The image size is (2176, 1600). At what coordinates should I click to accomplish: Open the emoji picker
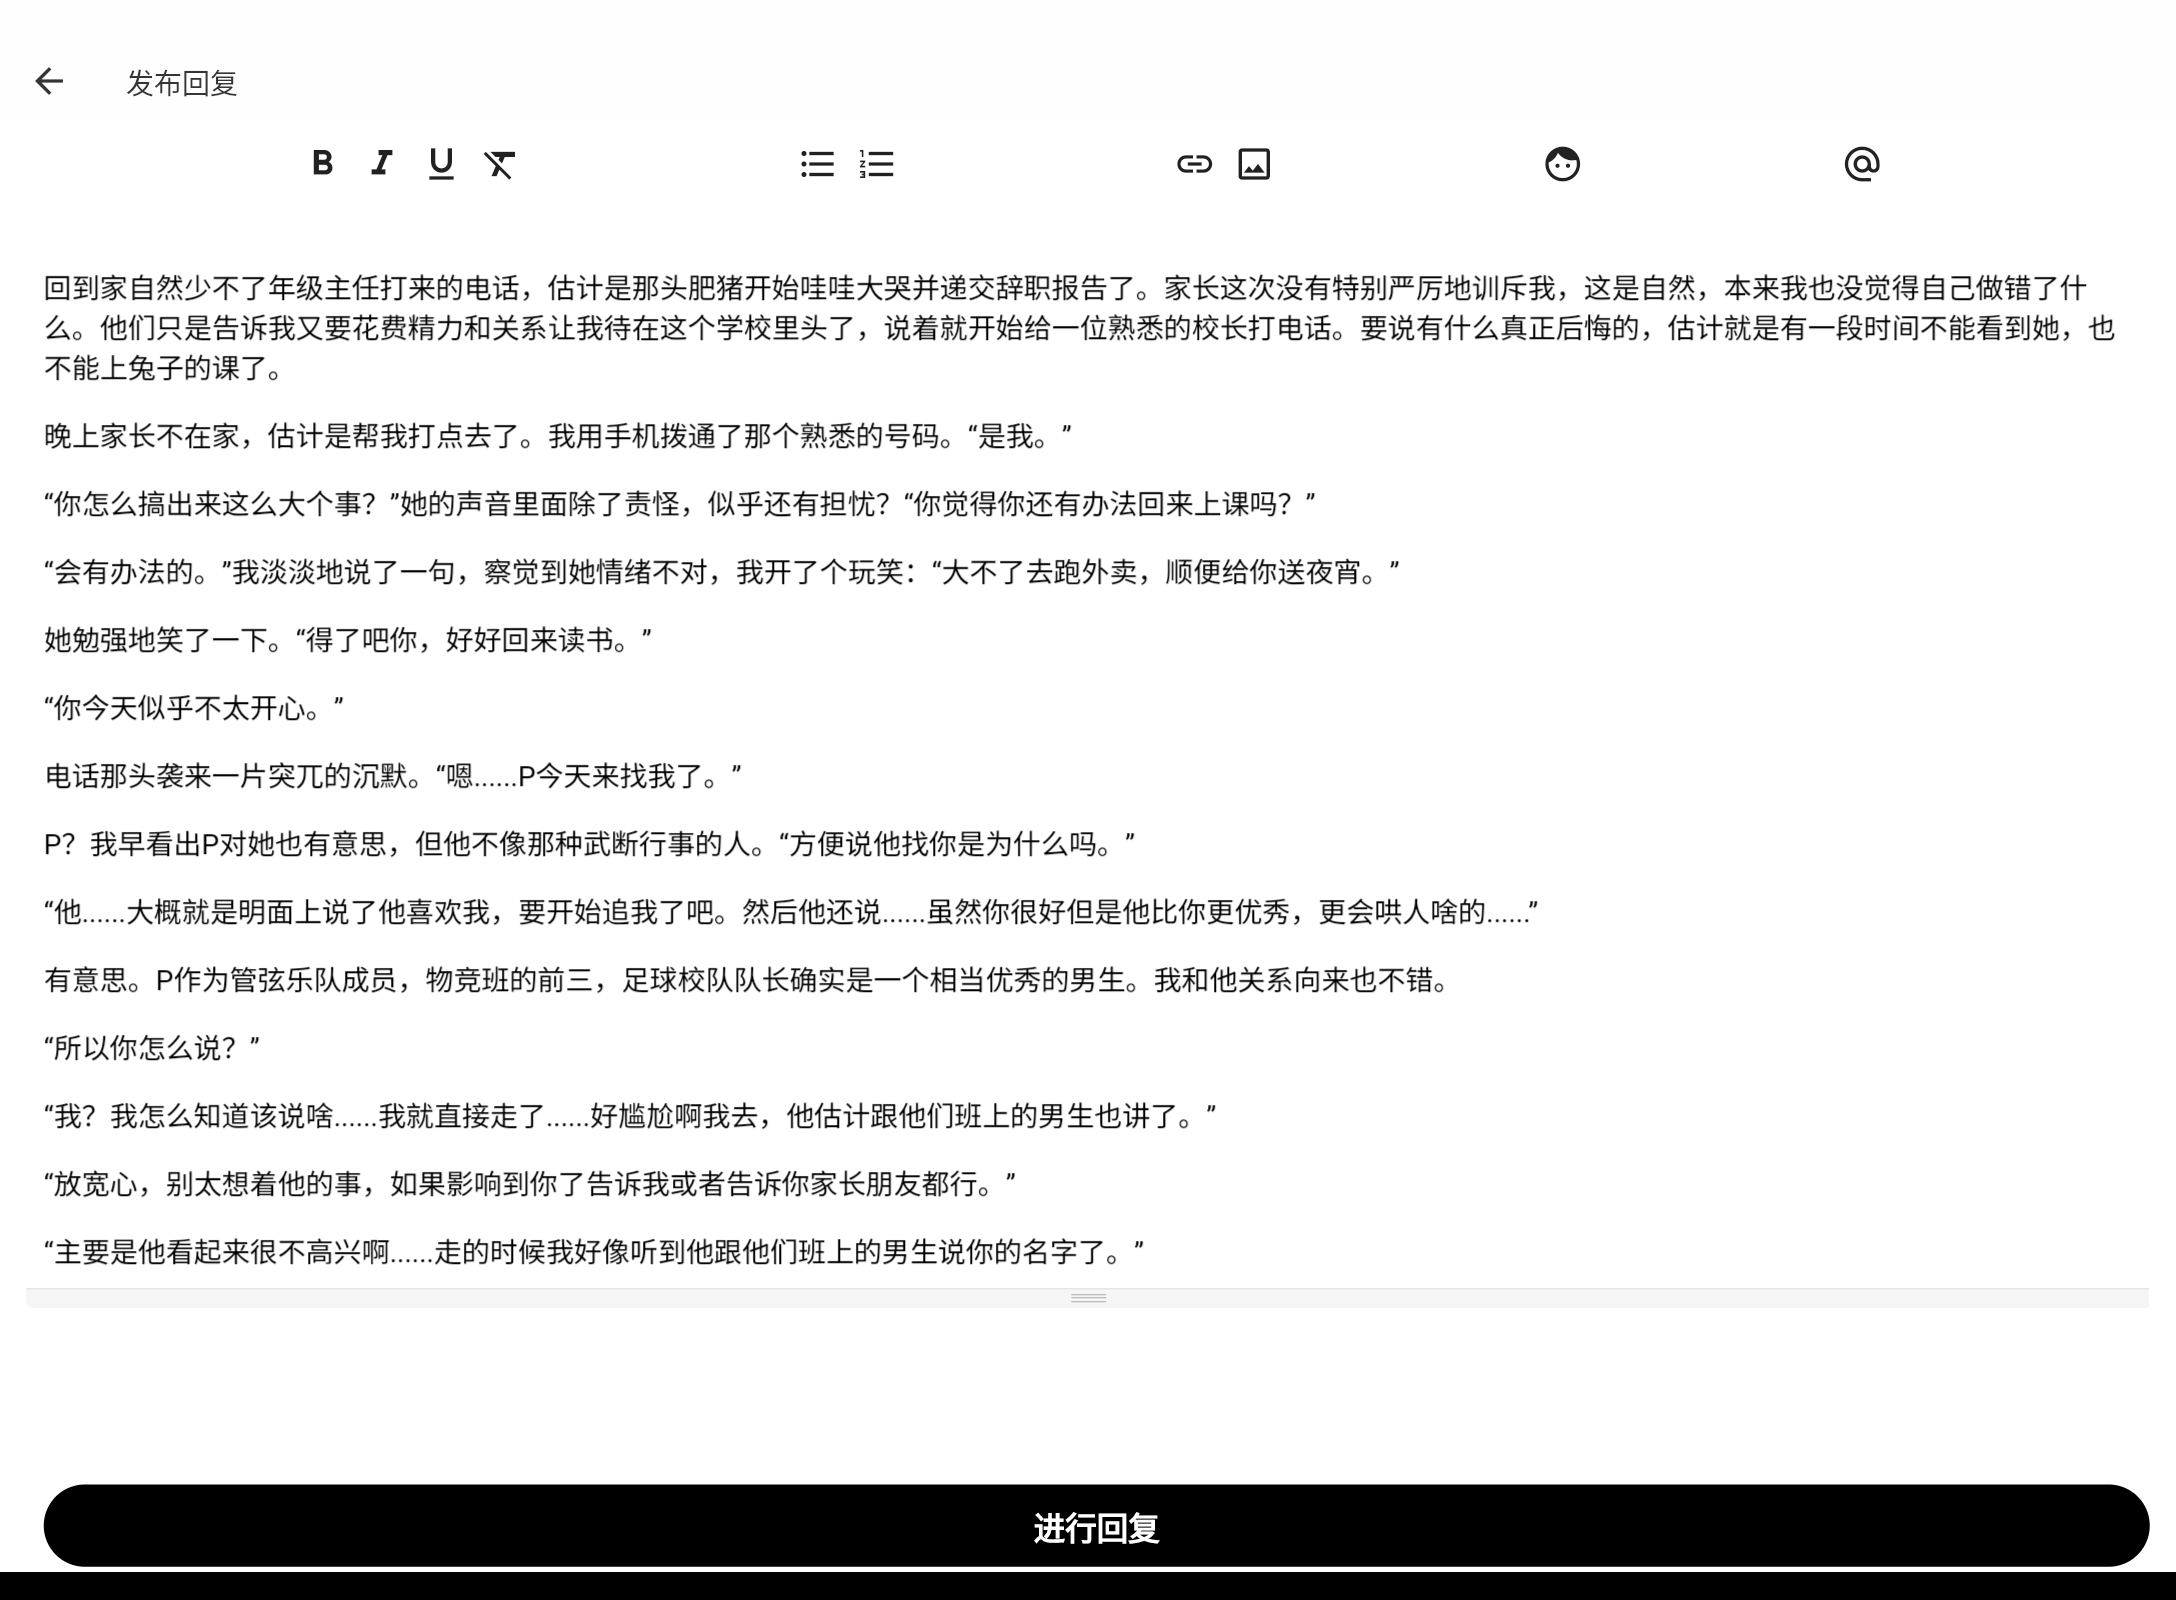tap(1562, 164)
